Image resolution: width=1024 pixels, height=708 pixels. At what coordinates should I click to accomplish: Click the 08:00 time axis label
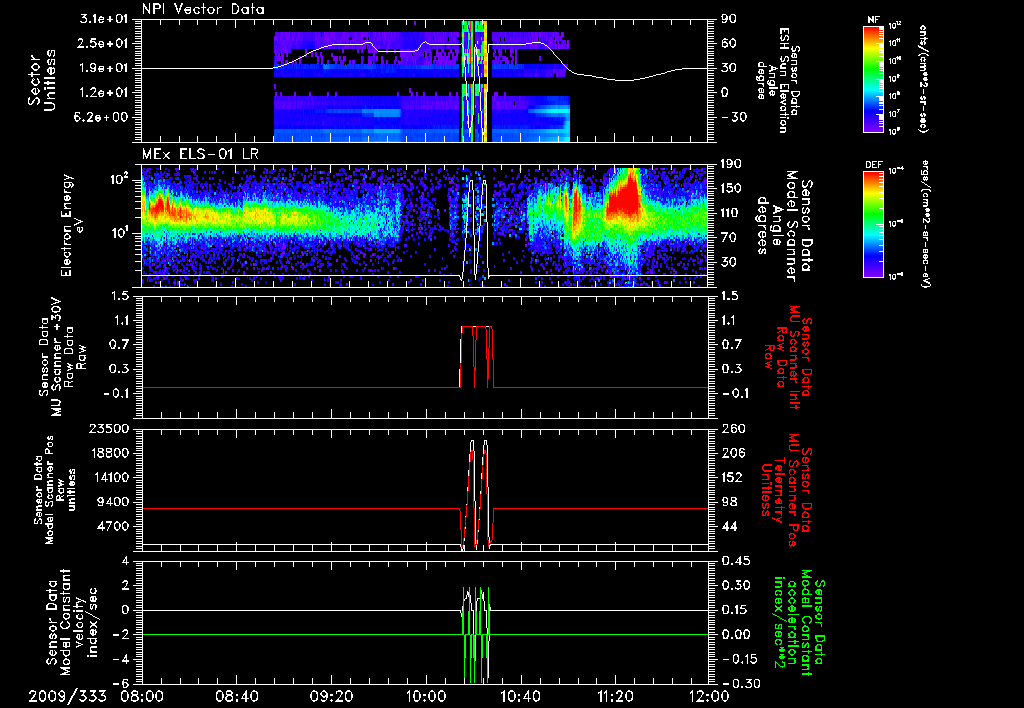click(x=142, y=697)
